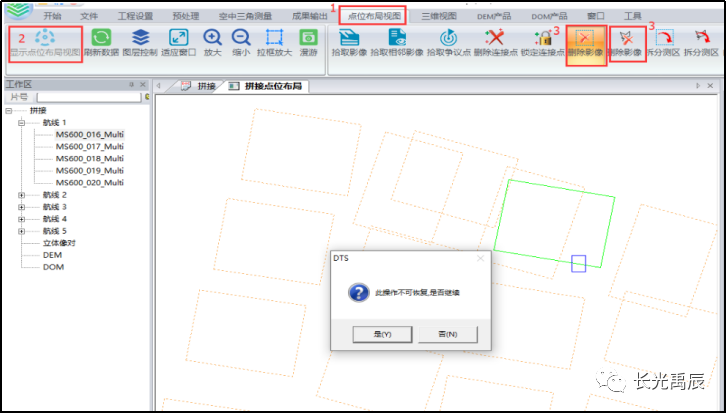Viewport: 728px width, 414px height.
Task: Select the 放大 zoom in tool
Action: click(x=212, y=40)
